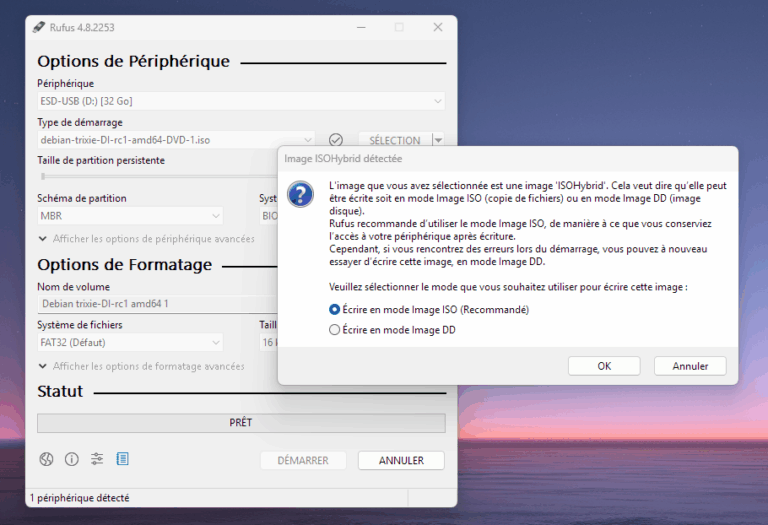Open the Système de fichiers FAT32 dropdown
The width and height of the screenshot is (768, 525).
tap(130, 342)
